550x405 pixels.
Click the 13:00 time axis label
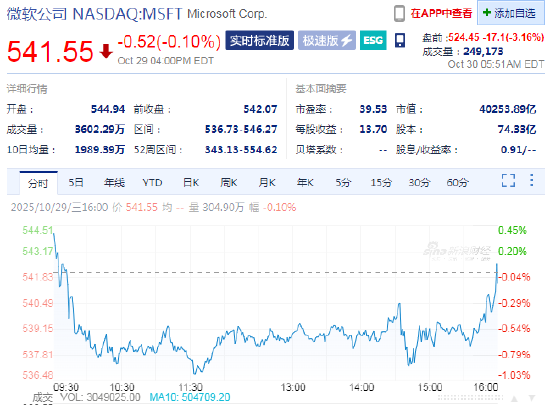293,387
